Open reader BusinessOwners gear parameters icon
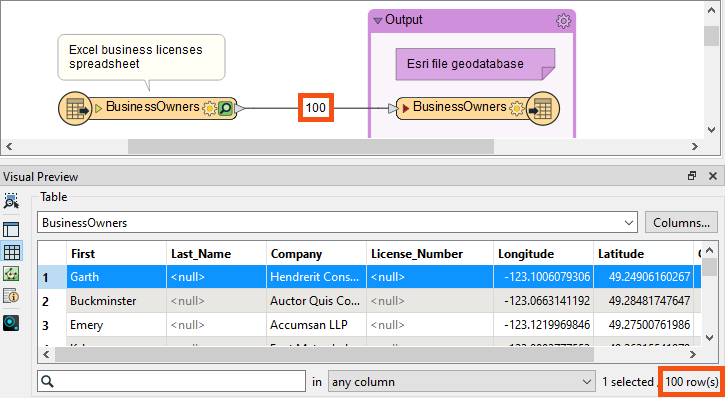Image resolution: width=725 pixels, height=398 pixels. [209, 109]
